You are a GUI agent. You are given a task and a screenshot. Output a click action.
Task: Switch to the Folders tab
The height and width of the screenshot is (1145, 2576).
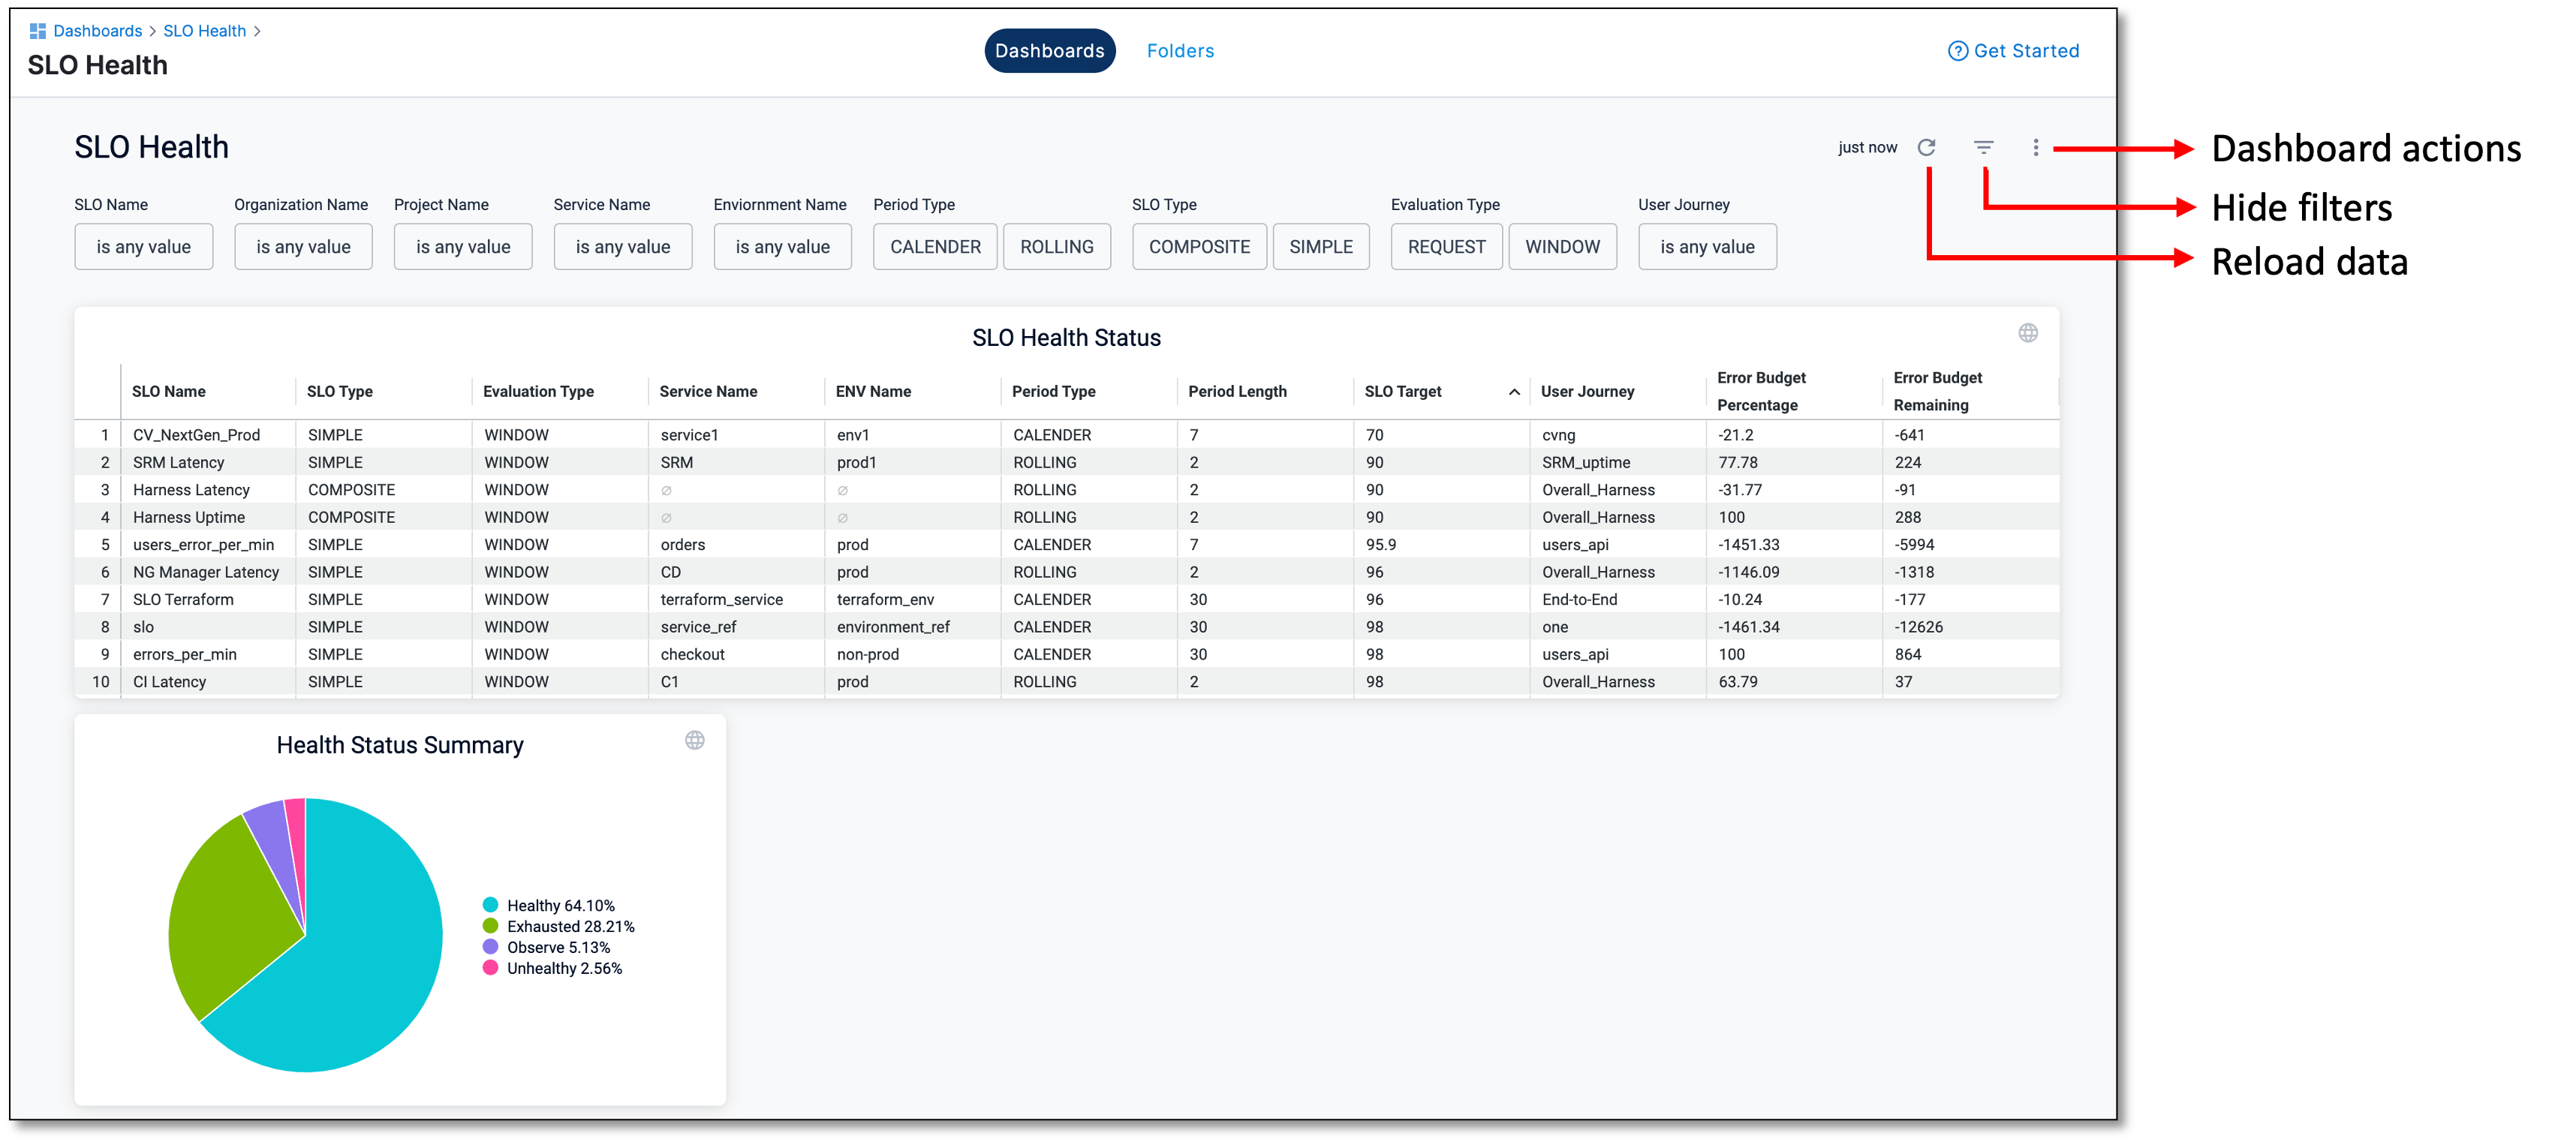(1179, 51)
